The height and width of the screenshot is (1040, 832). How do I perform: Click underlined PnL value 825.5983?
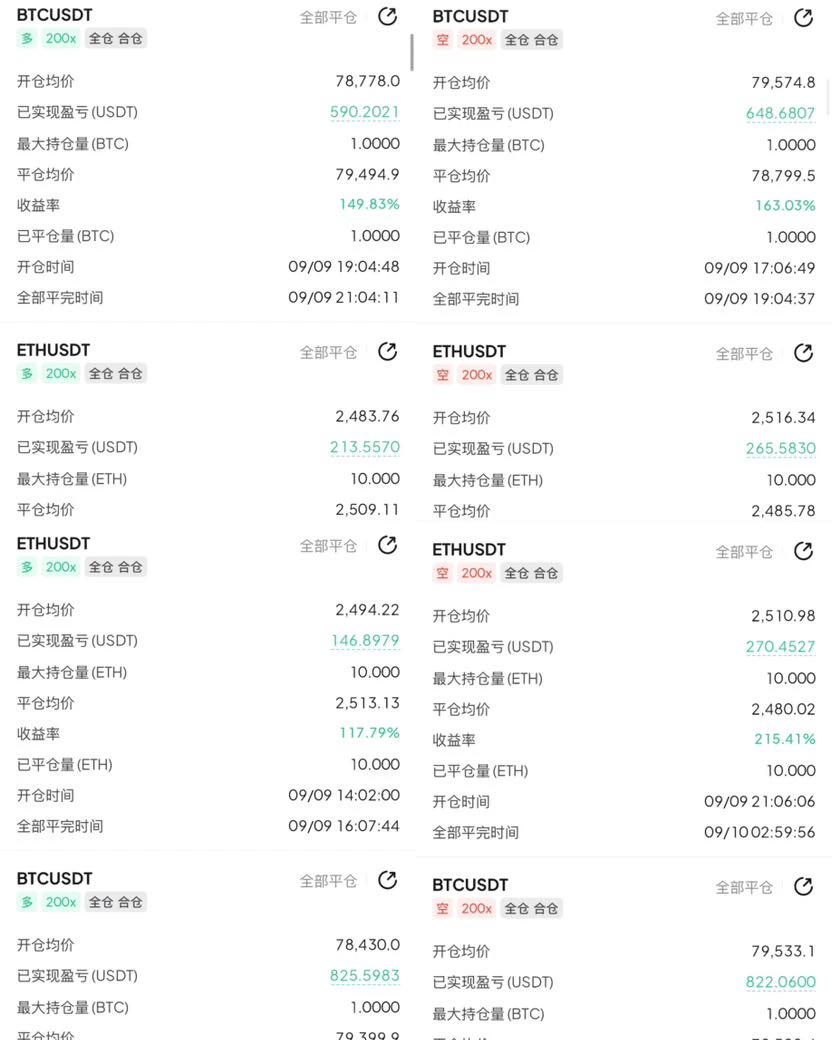(365, 976)
